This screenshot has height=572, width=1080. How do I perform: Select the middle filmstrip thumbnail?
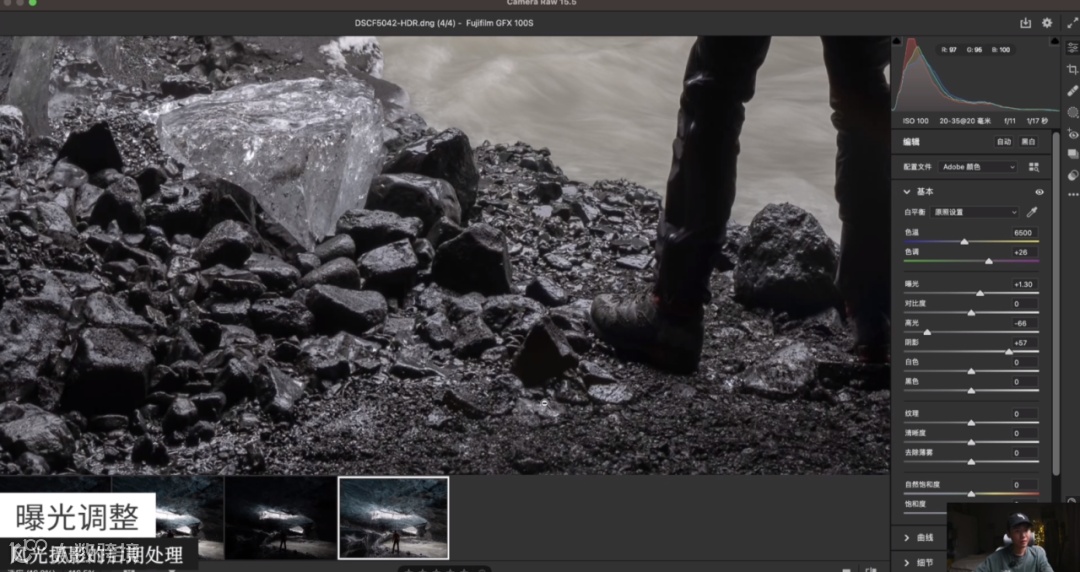point(280,517)
